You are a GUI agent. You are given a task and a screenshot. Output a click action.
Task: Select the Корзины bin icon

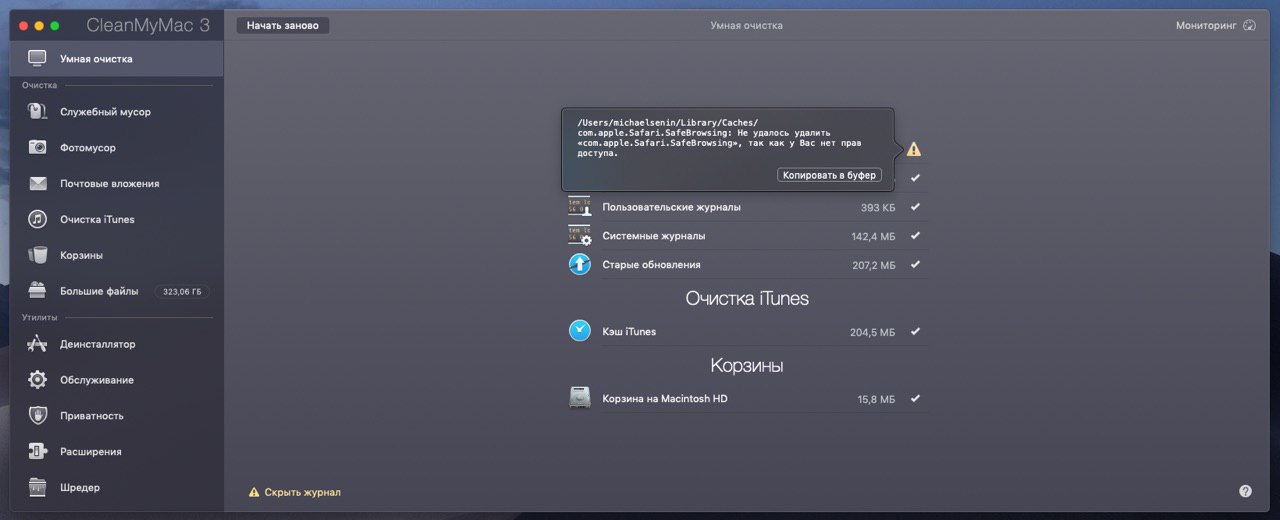pos(37,255)
